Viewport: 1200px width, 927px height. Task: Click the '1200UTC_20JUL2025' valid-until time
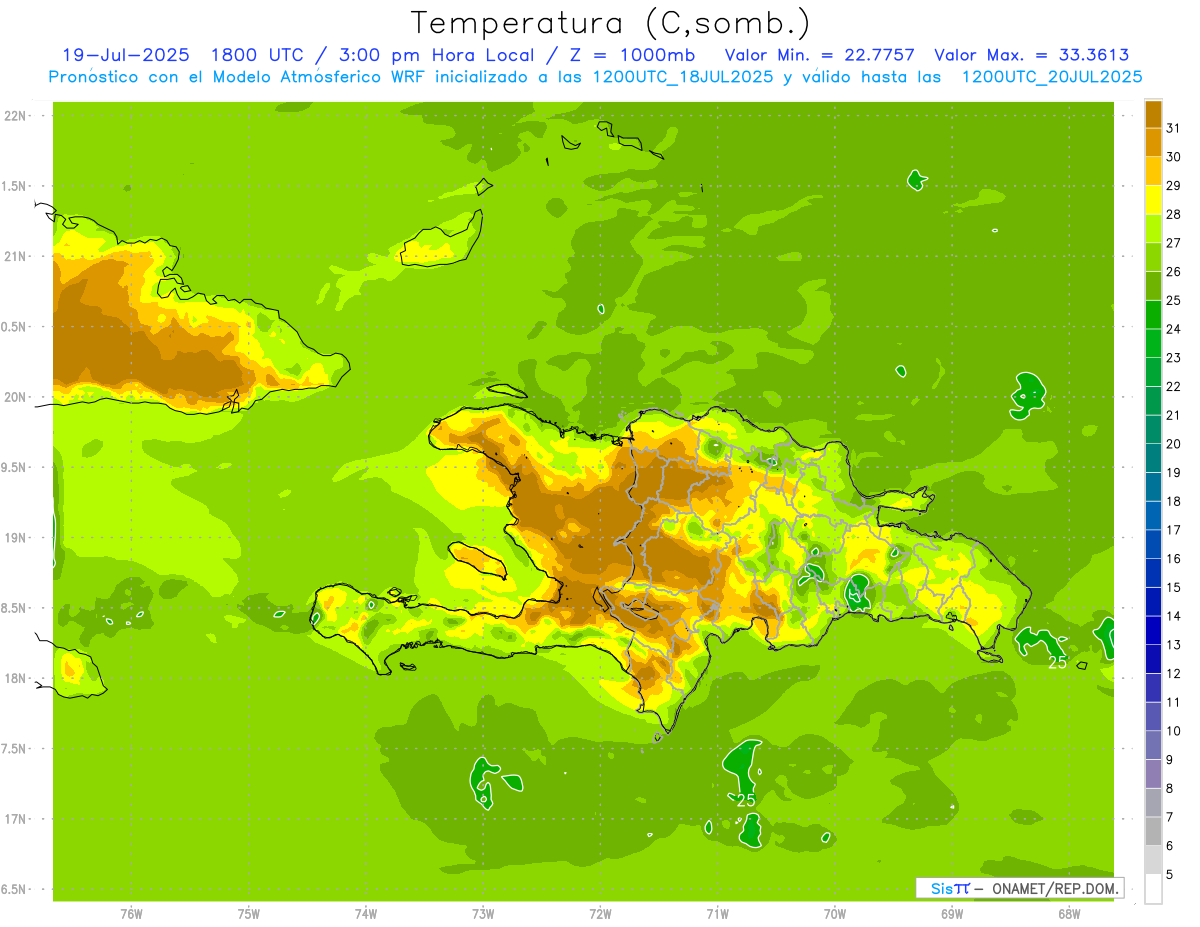[x=1052, y=77]
